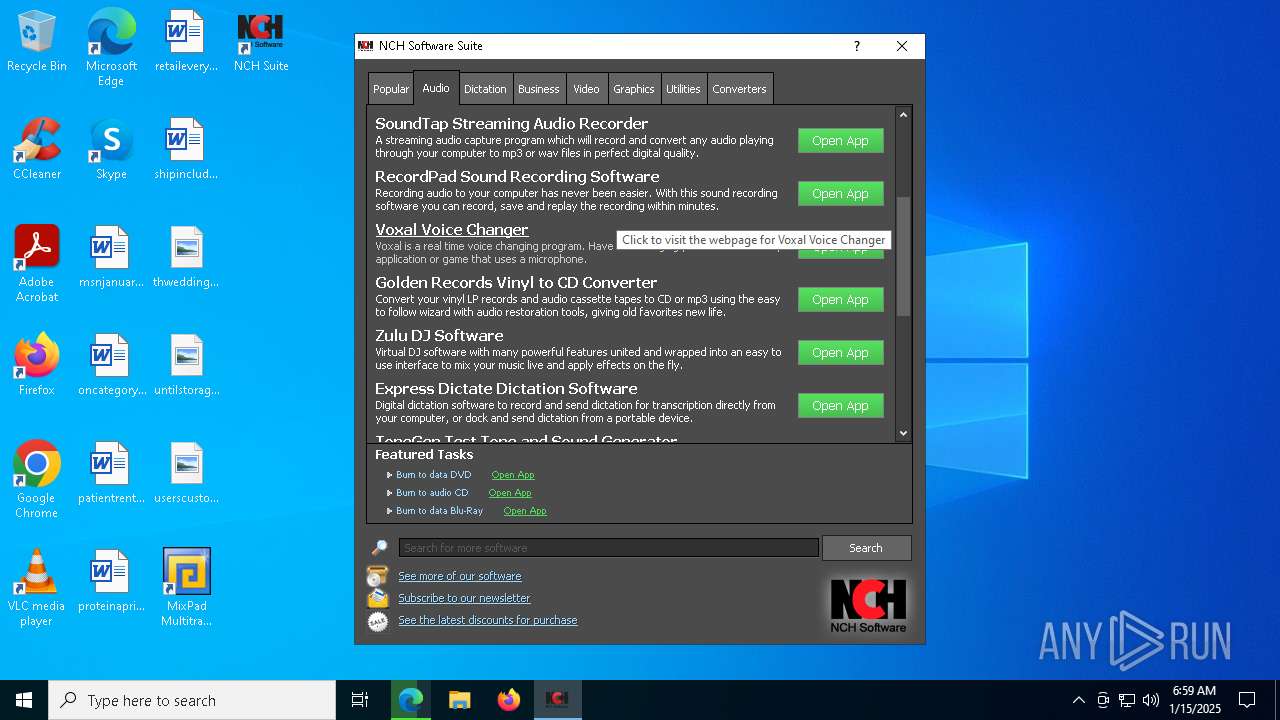Open App link for Burn to data Blu-Ray

pyautogui.click(x=525, y=511)
